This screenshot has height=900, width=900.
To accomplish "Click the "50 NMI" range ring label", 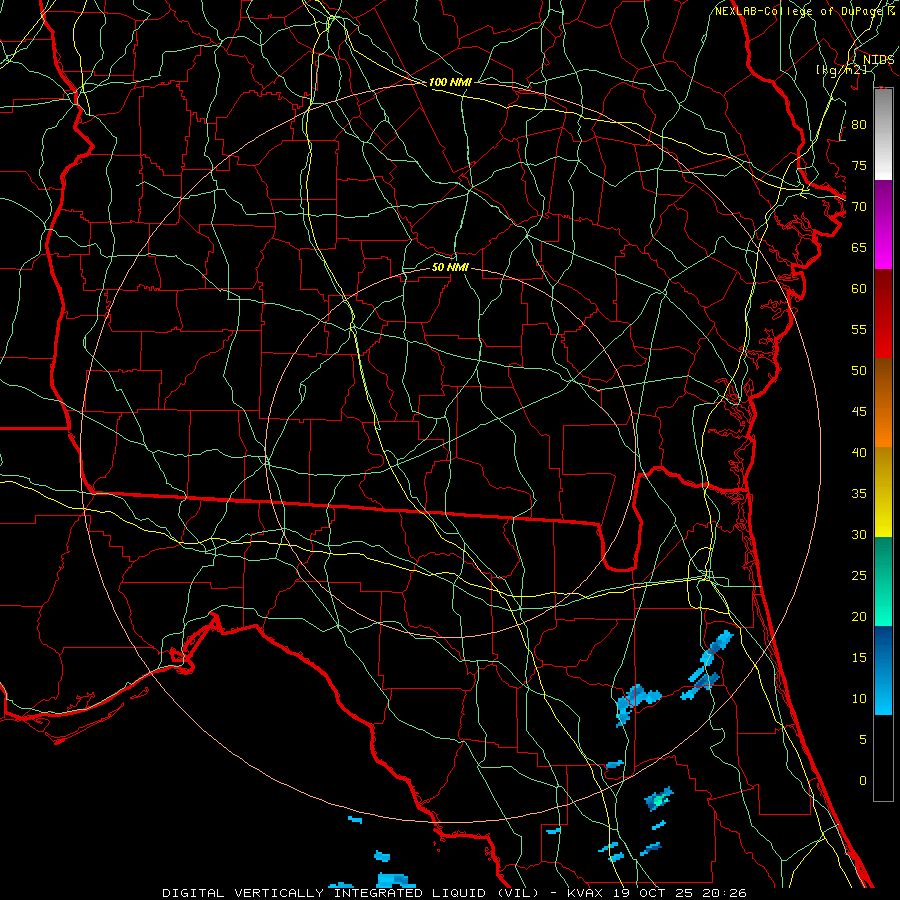I will coord(450,267).
